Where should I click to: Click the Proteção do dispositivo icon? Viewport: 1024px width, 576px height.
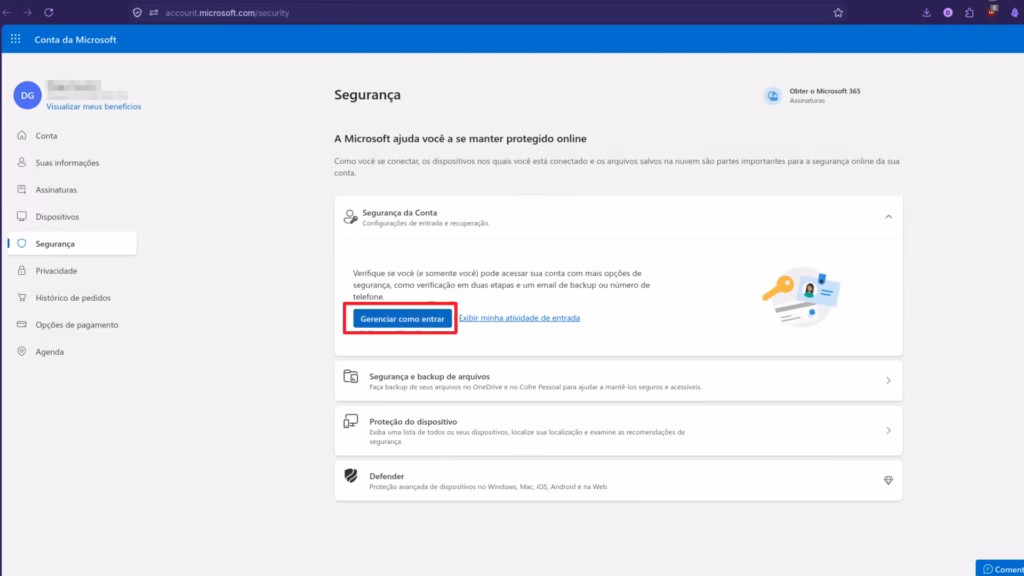[351, 421]
